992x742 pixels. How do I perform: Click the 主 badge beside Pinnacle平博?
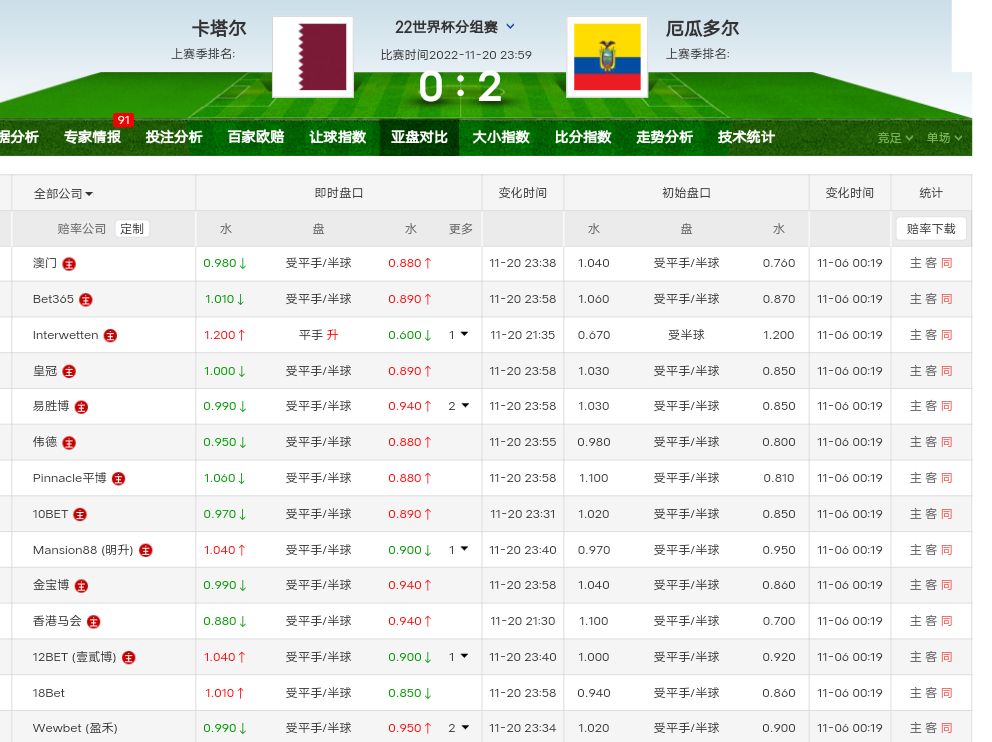pyautogui.click(x=118, y=479)
